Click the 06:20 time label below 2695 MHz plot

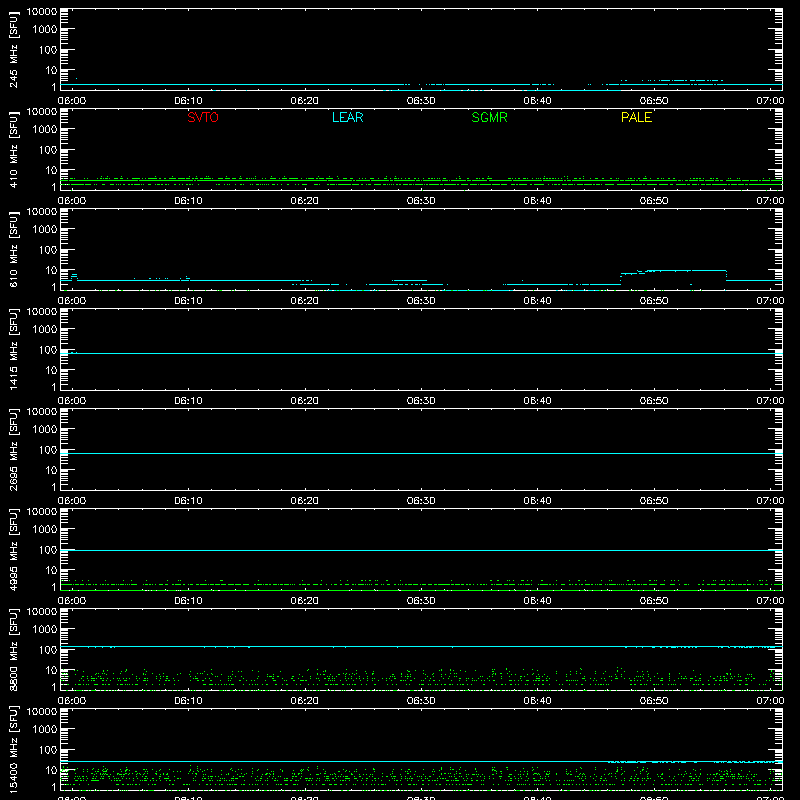point(305,501)
